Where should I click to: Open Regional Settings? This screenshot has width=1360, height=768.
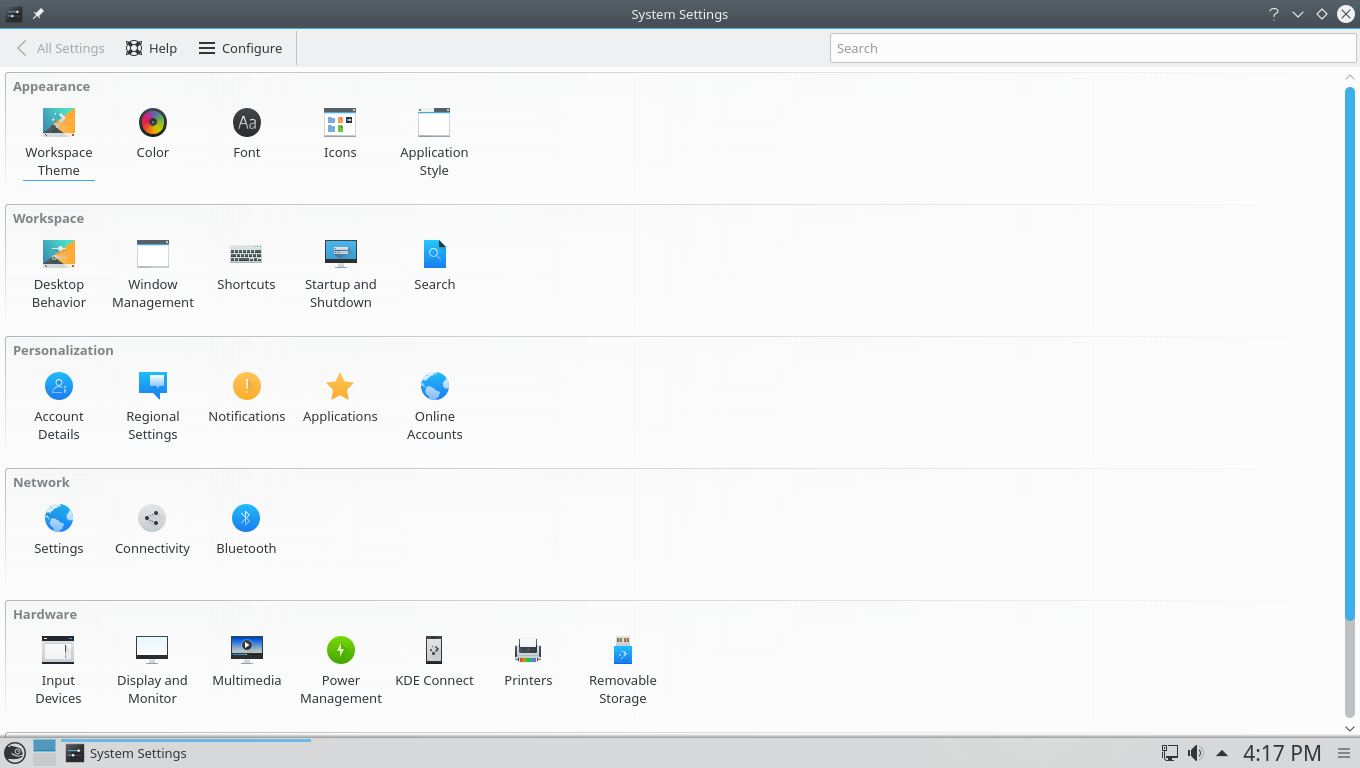153,406
